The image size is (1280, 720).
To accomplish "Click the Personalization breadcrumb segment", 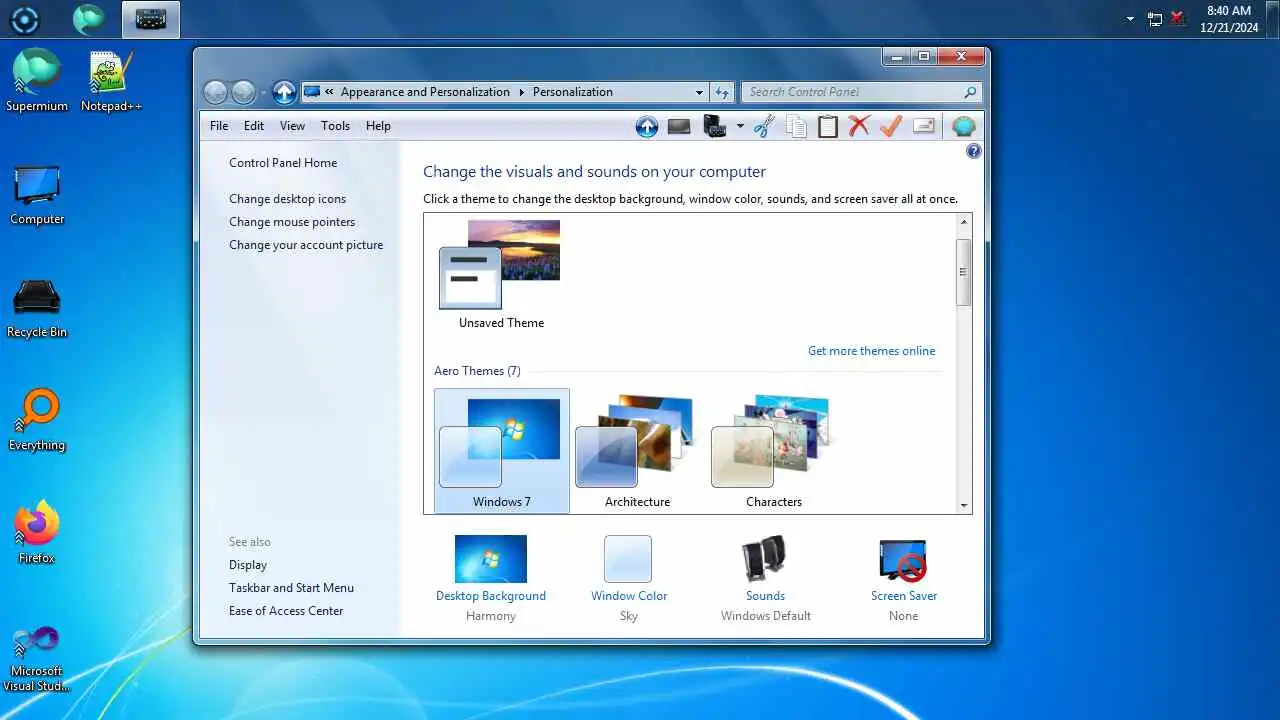I will coord(572,92).
